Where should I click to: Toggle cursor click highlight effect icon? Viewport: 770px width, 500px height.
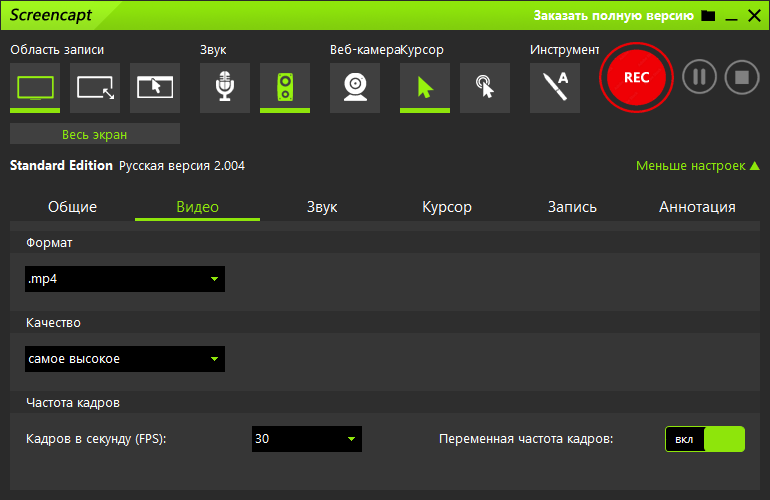pyautogui.click(x=485, y=87)
